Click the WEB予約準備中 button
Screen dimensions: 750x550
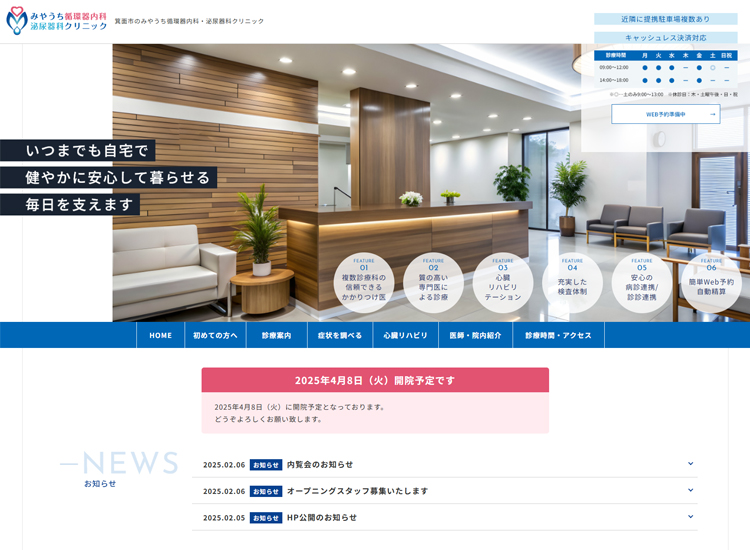point(665,114)
